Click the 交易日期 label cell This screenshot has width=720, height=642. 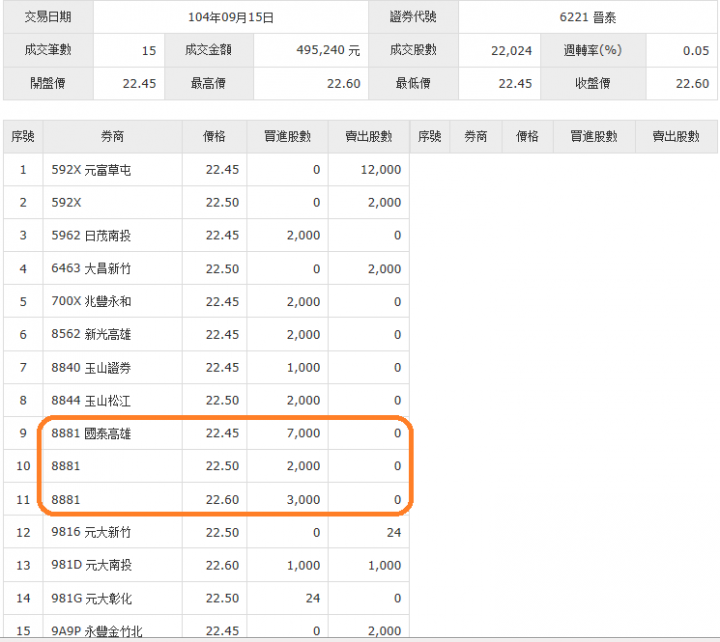[x=48, y=17]
